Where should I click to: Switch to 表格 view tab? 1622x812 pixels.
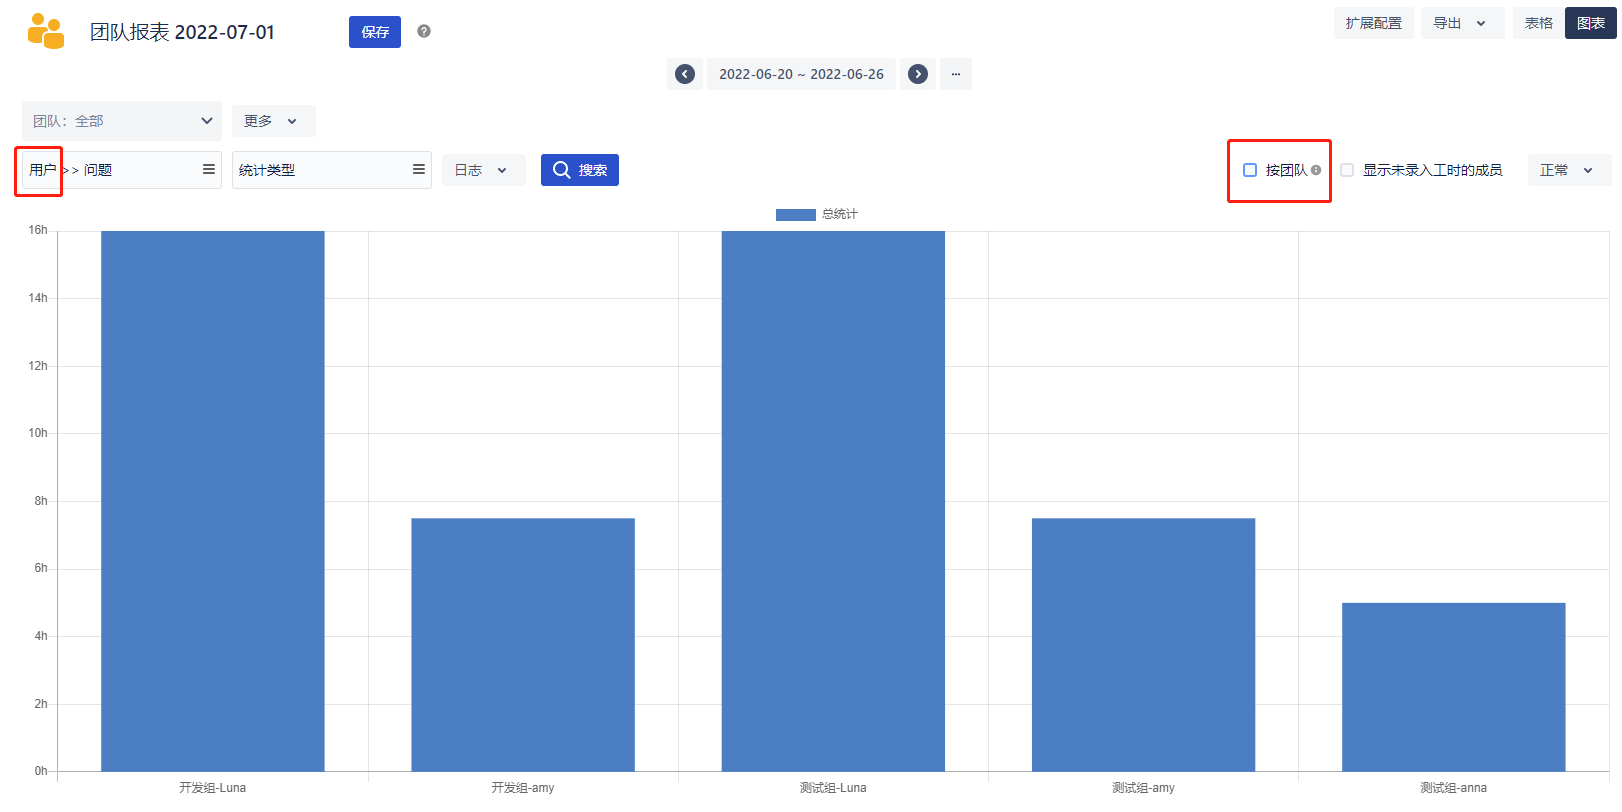click(1538, 23)
